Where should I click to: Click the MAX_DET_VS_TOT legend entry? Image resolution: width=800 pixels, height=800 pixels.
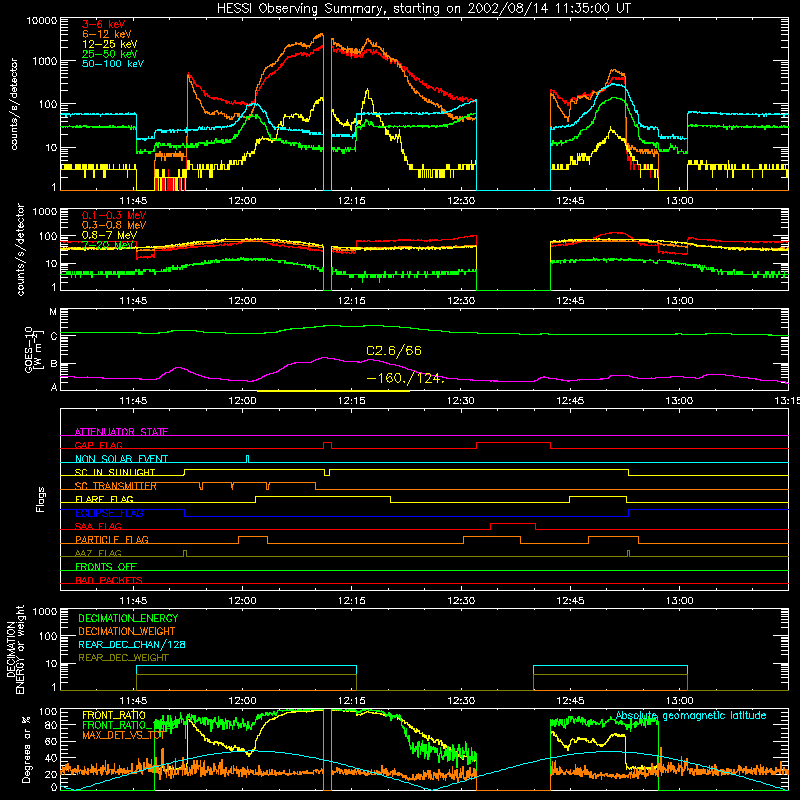pyautogui.click(x=123, y=735)
